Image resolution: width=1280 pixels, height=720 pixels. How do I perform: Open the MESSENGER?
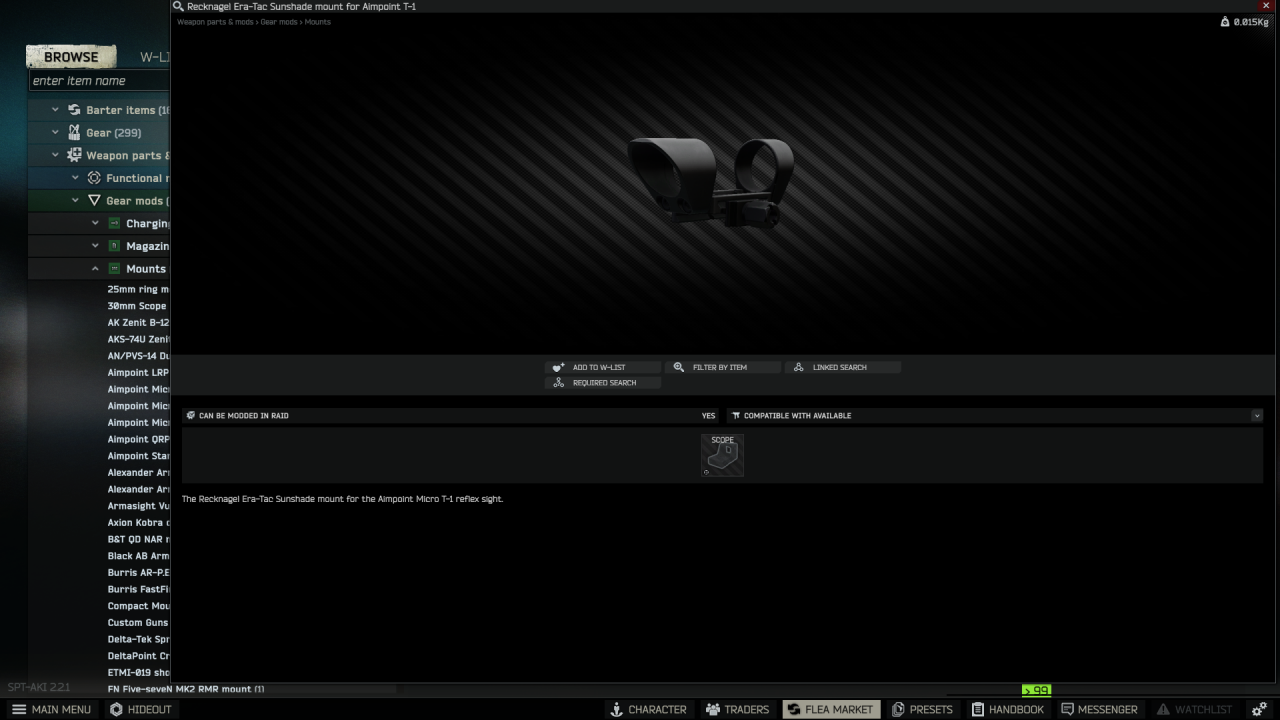(x=1099, y=709)
